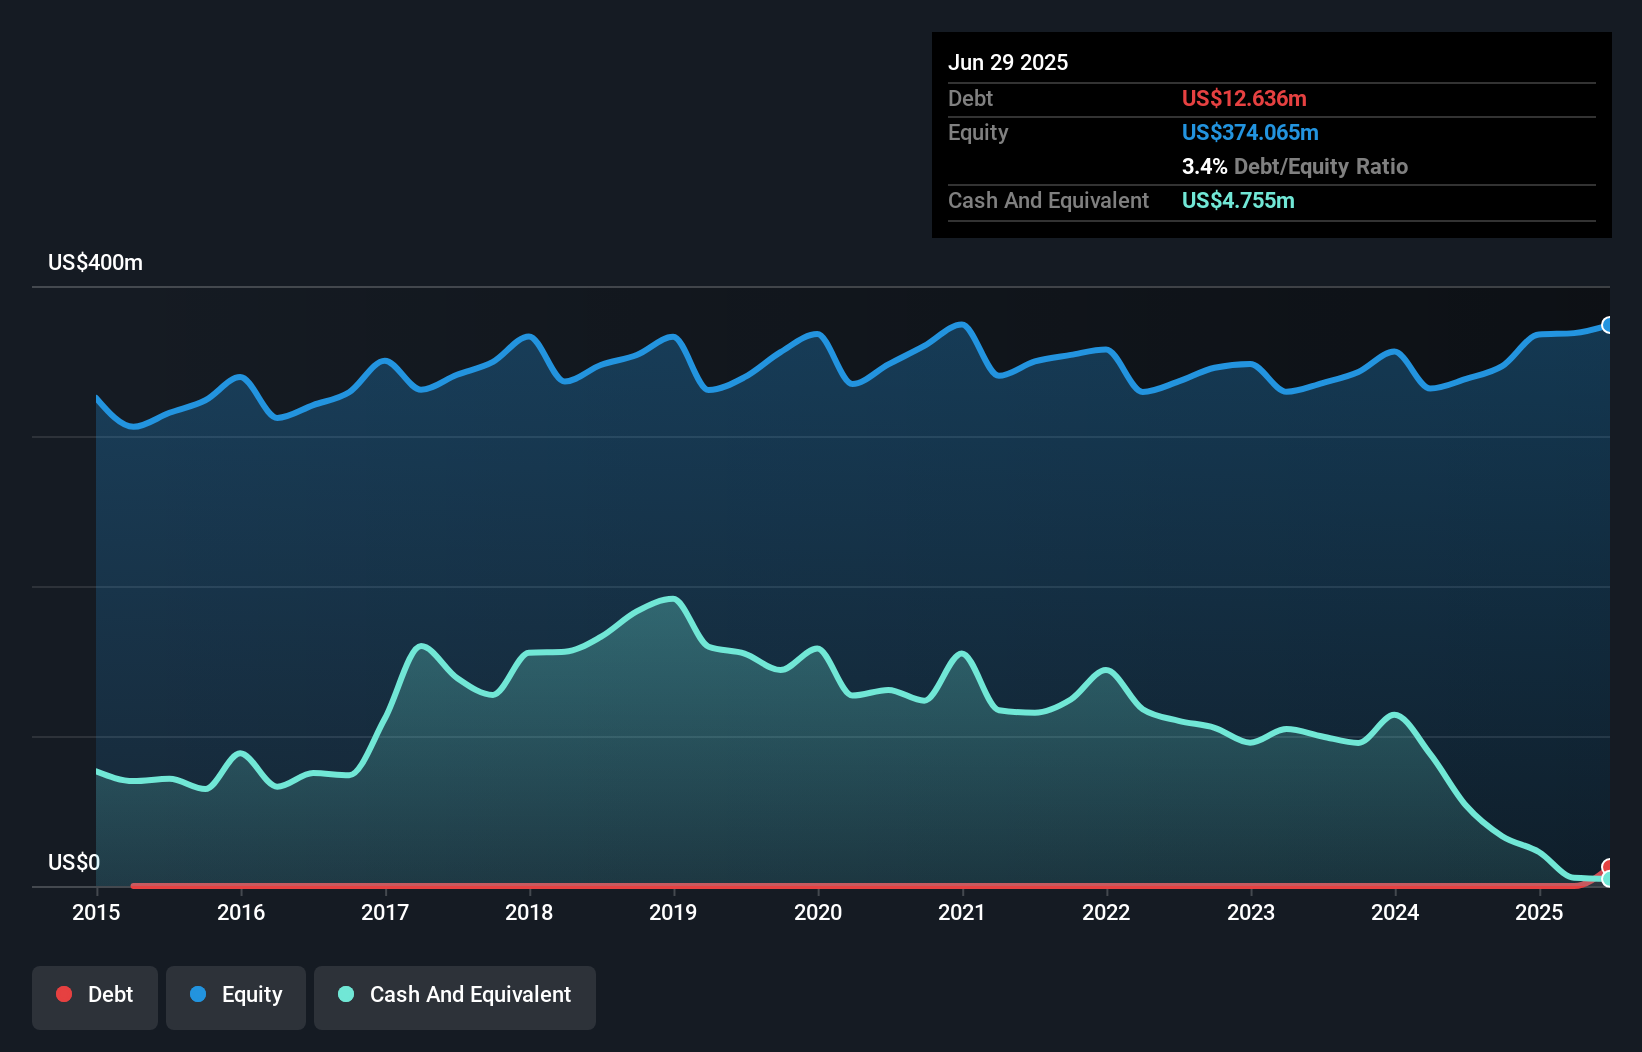Screen dimensions: 1642x1052
Task: Click the Jun 29 2025 date heading
Action: [x=1008, y=62]
